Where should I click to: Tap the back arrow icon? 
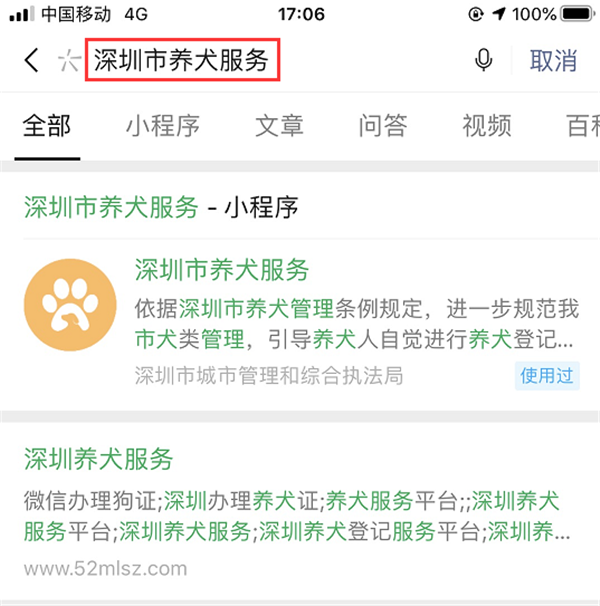(x=32, y=60)
